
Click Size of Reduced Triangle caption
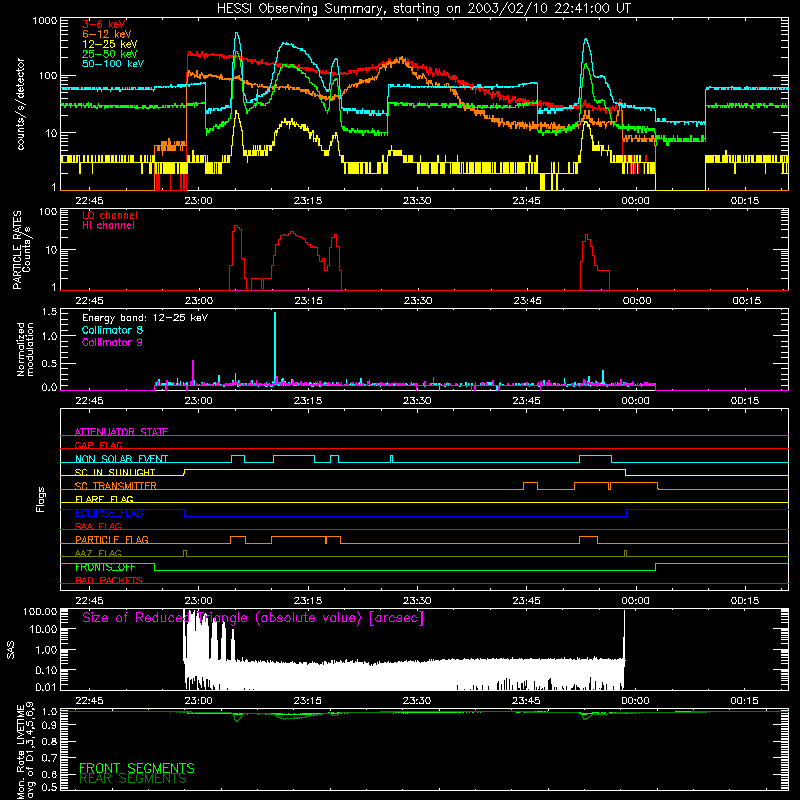pos(253,618)
